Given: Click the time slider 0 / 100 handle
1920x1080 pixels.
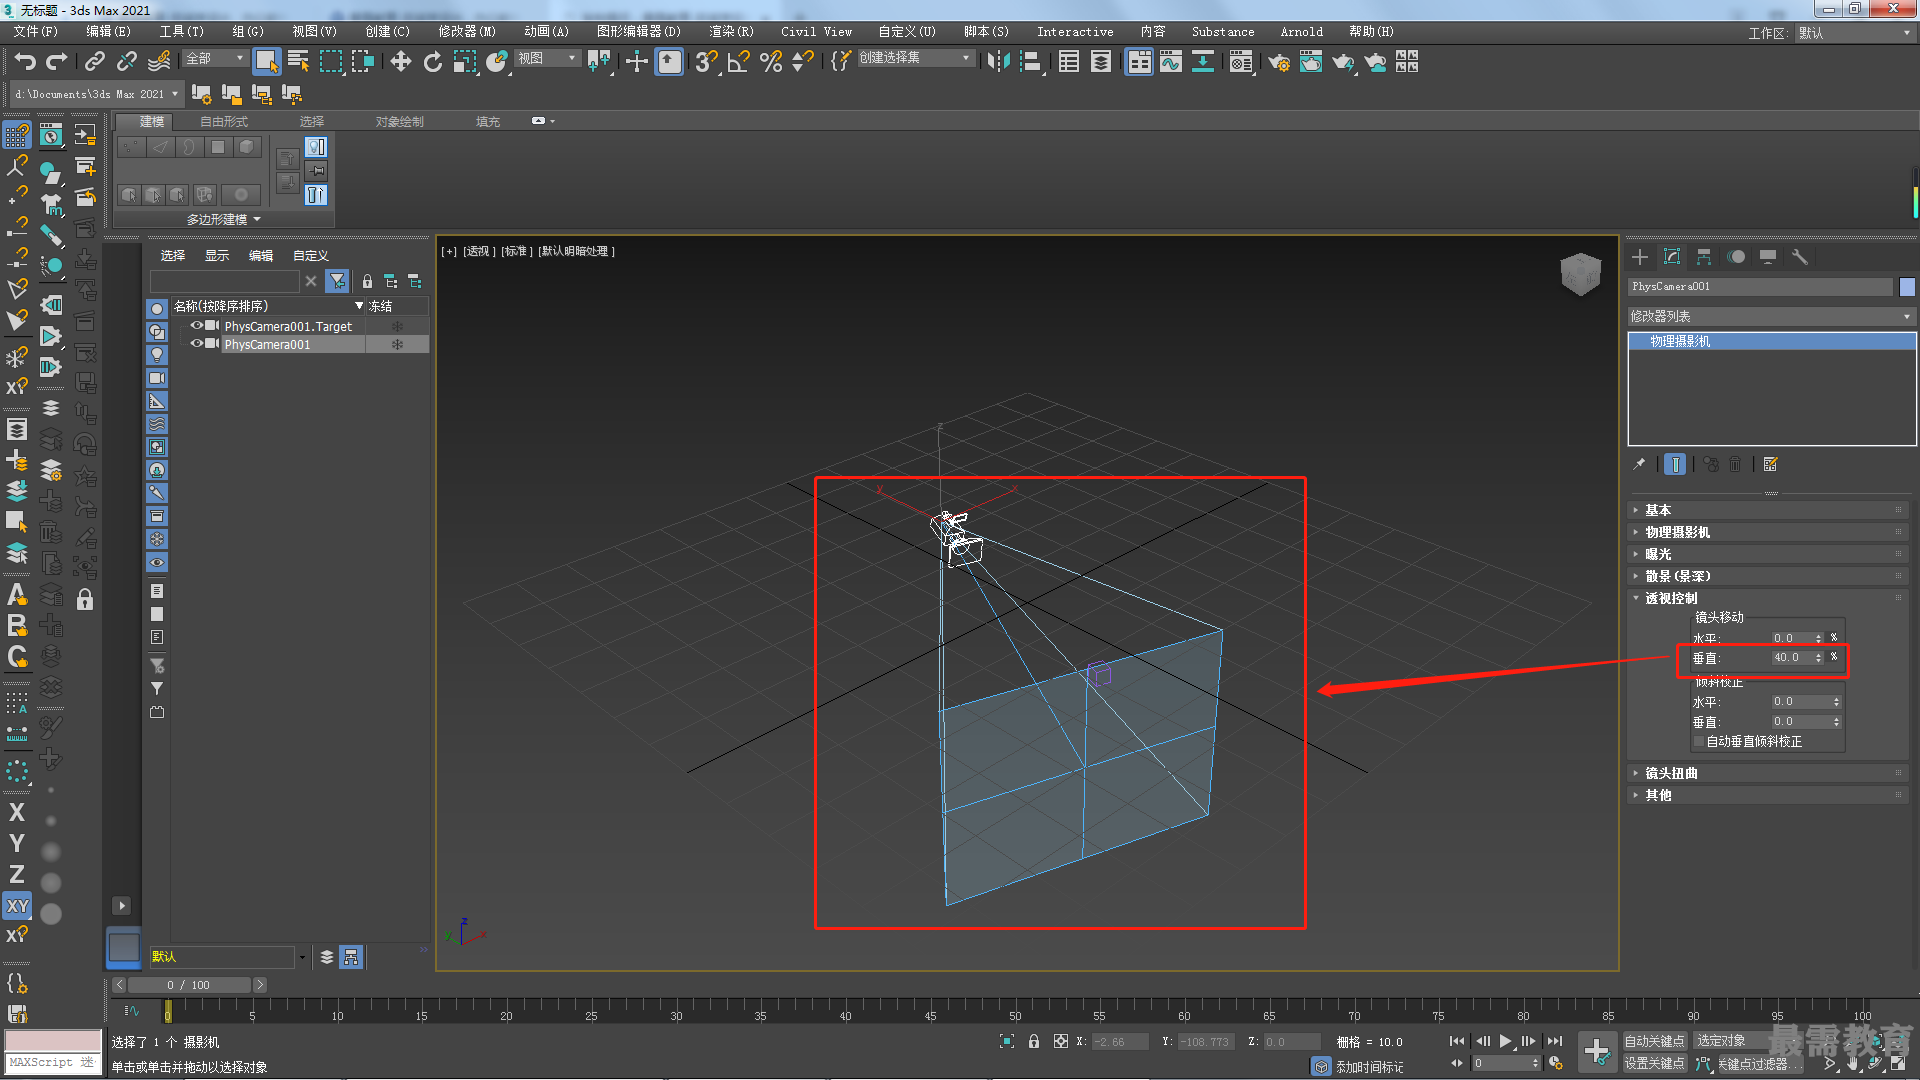Looking at the screenshot, I should [x=189, y=985].
